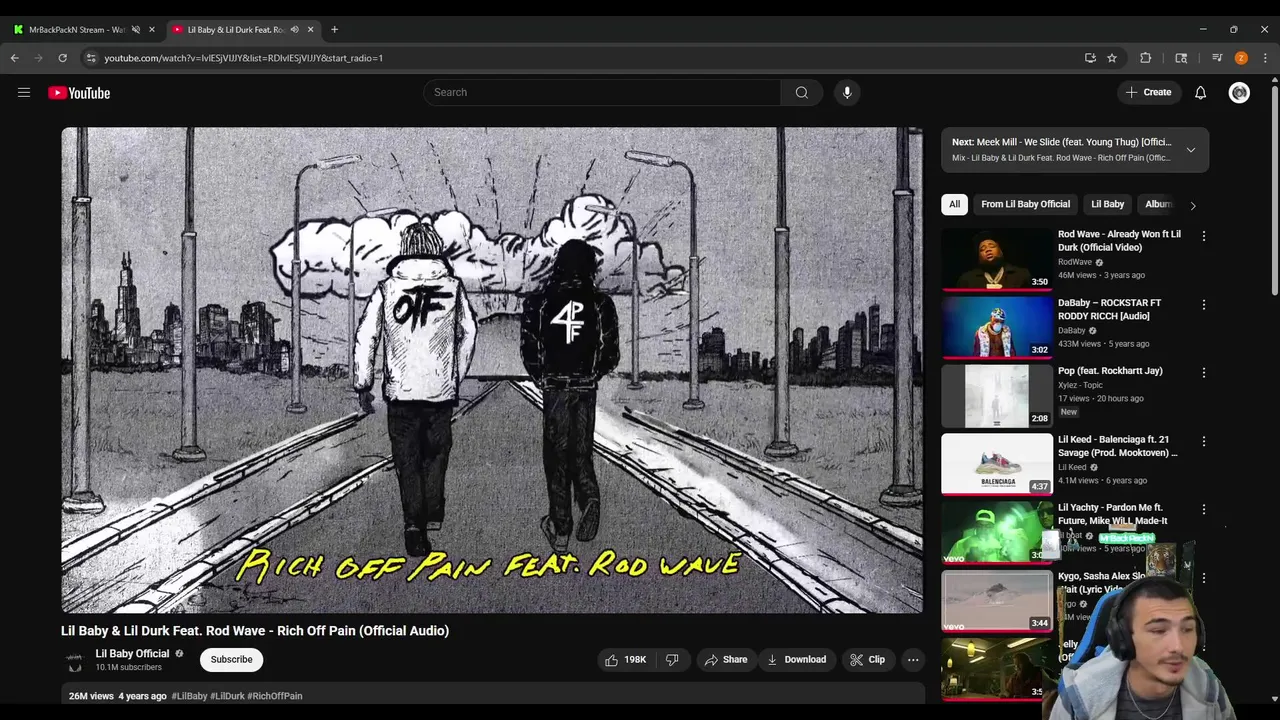Open Lil Baby Official channel name link
Viewport: 1280px width, 720px height.
[132, 654]
